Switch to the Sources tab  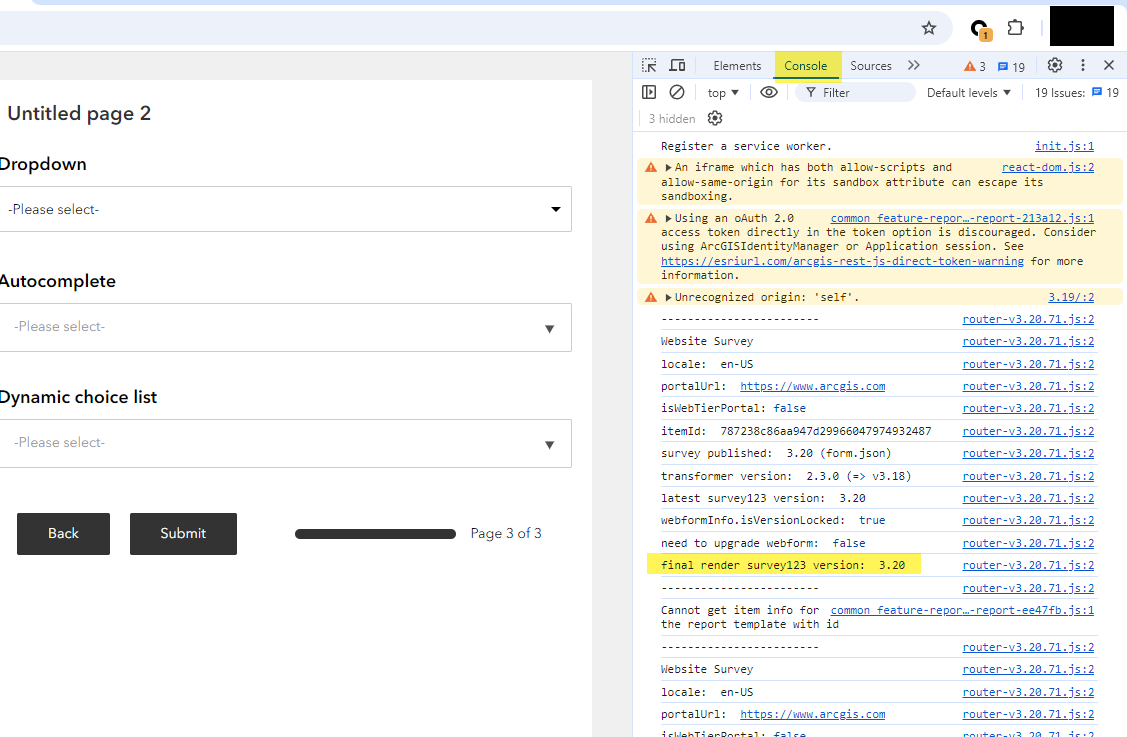[x=870, y=65]
